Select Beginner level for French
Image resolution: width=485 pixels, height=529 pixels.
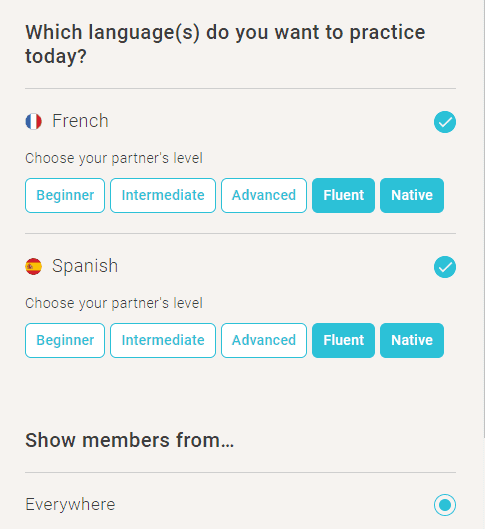coord(65,195)
